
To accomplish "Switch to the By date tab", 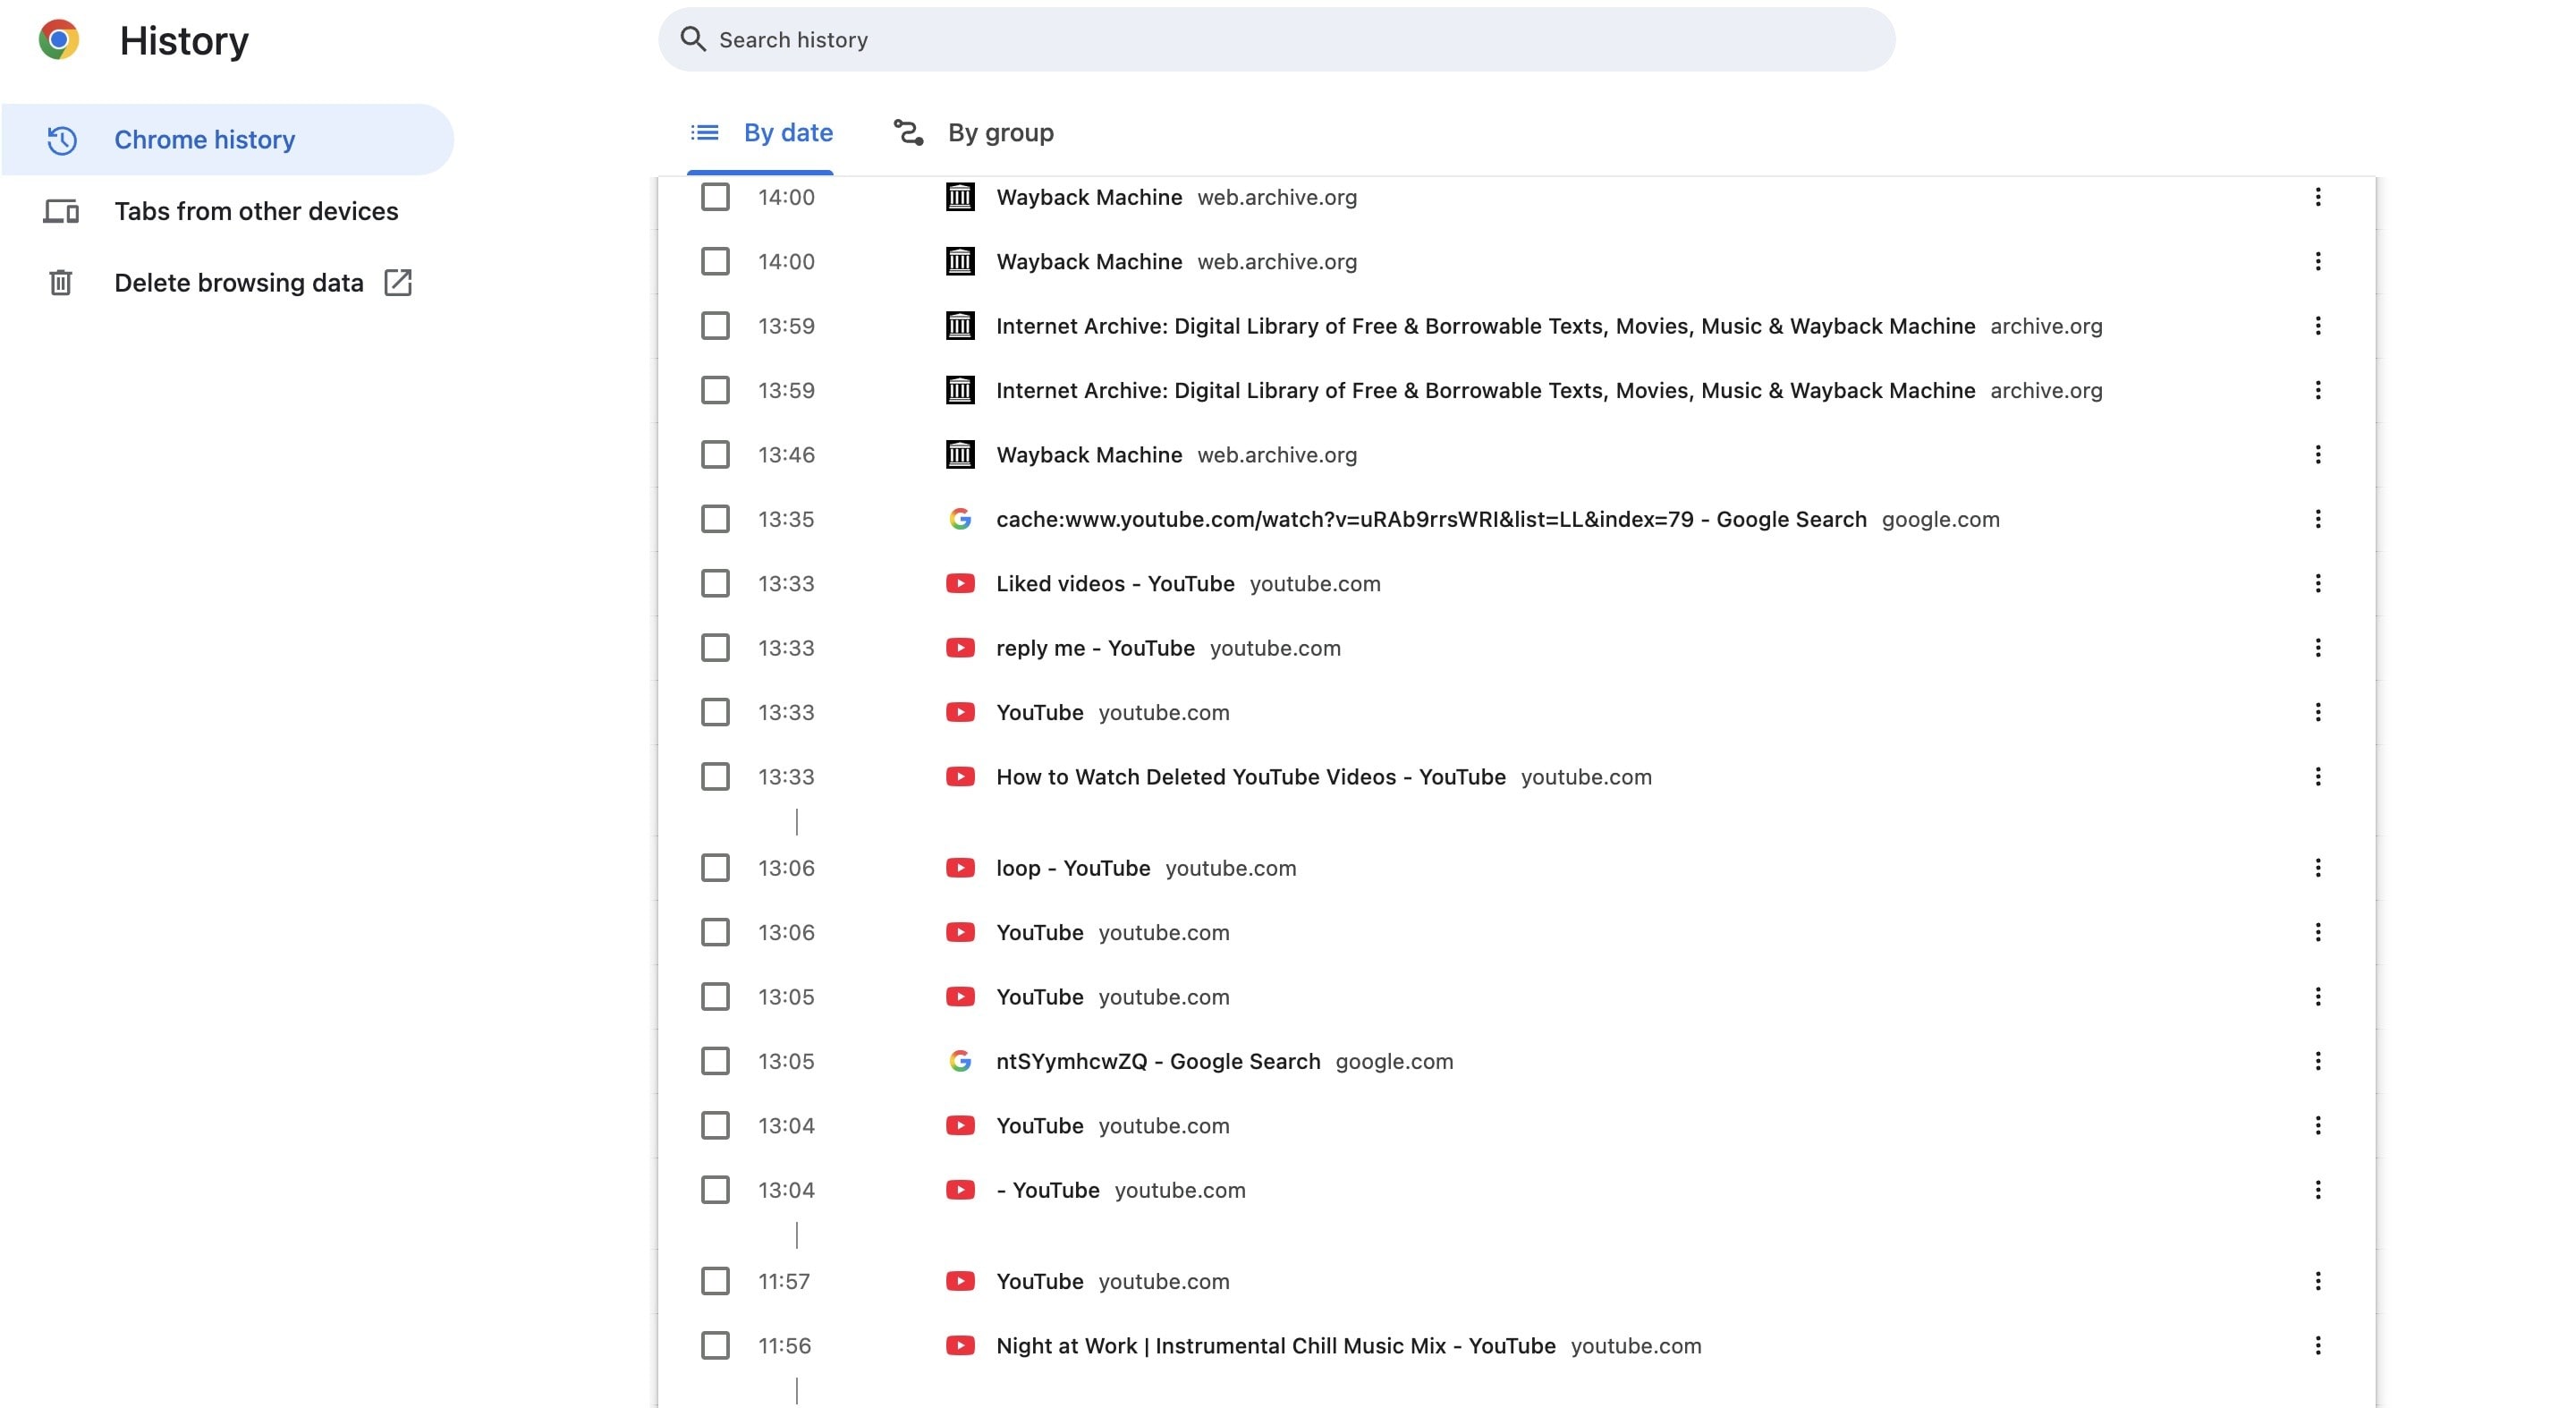I will [761, 133].
